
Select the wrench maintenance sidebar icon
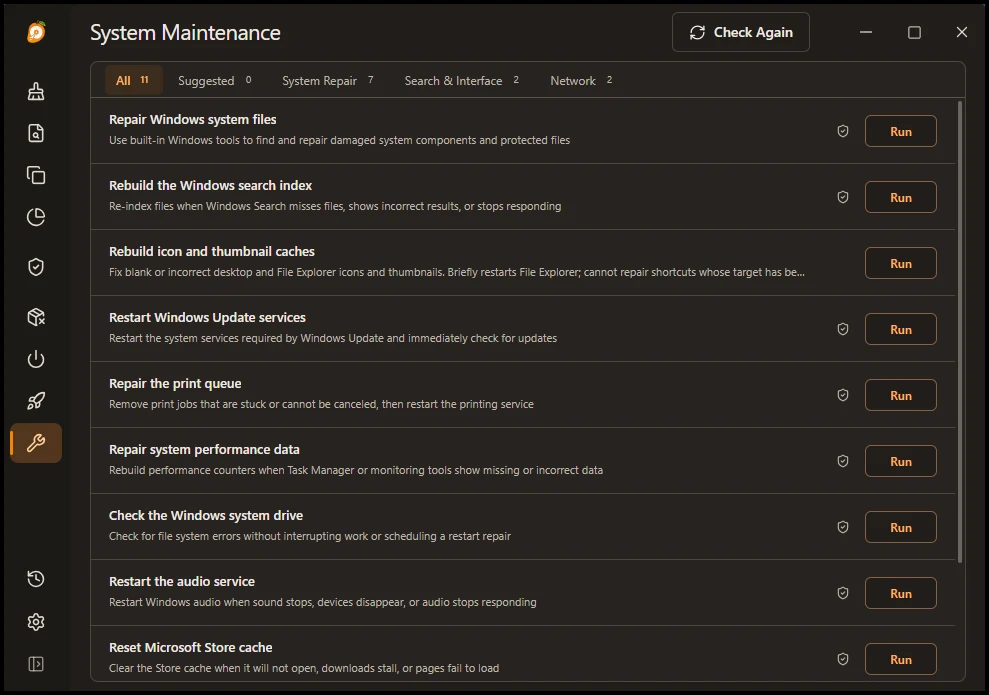pyautogui.click(x=36, y=443)
